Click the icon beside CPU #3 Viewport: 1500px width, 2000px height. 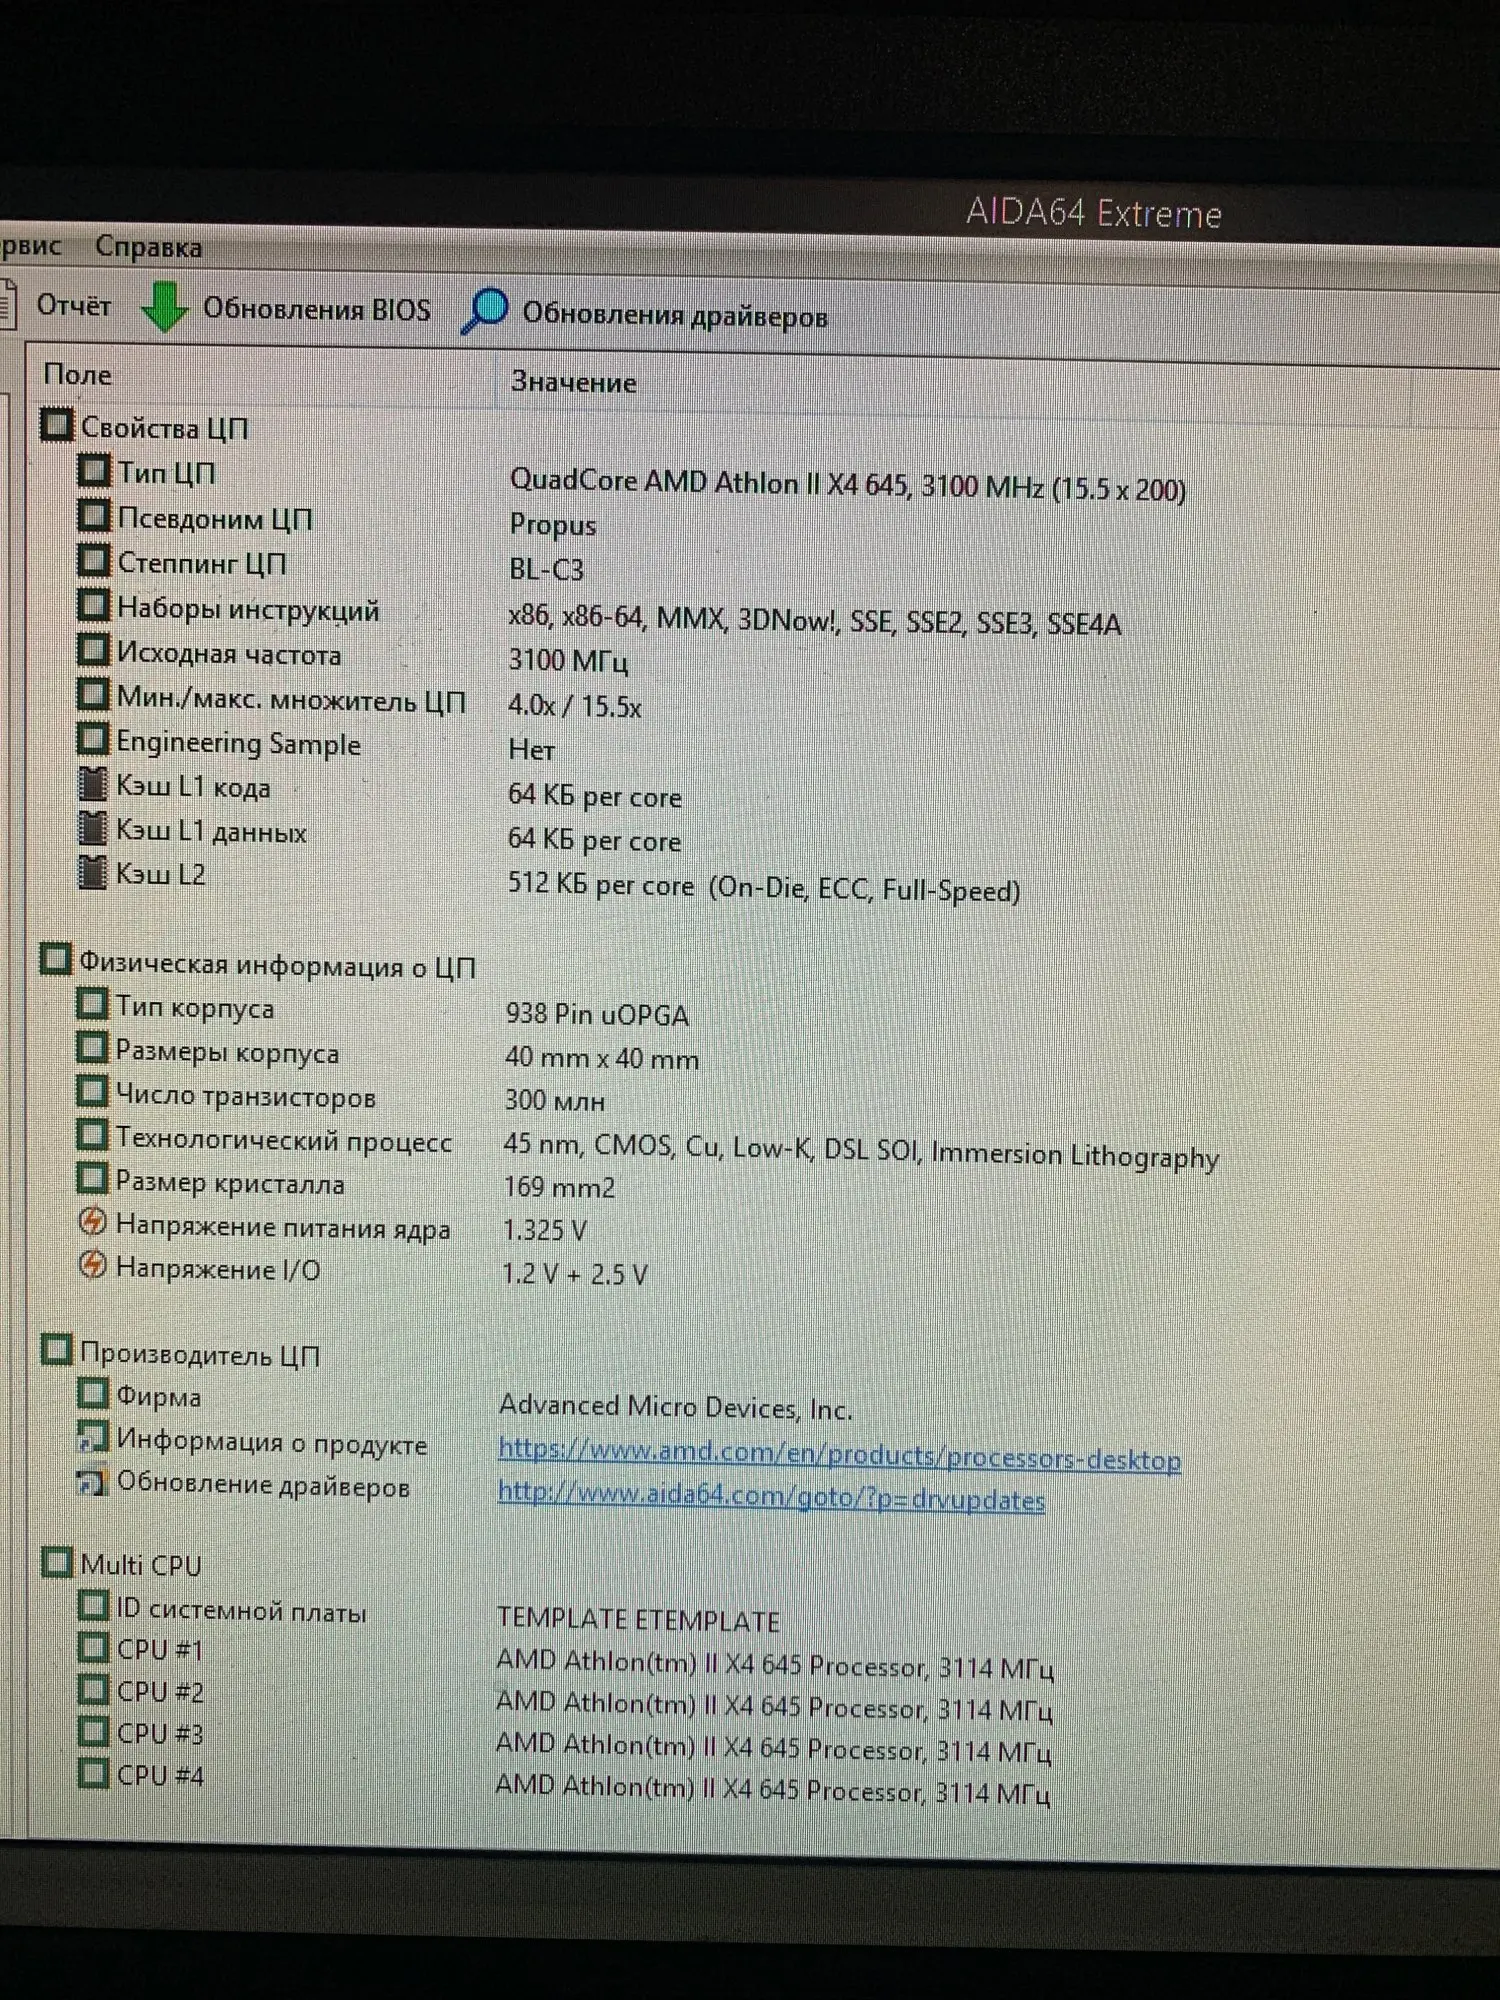click(93, 1731)
